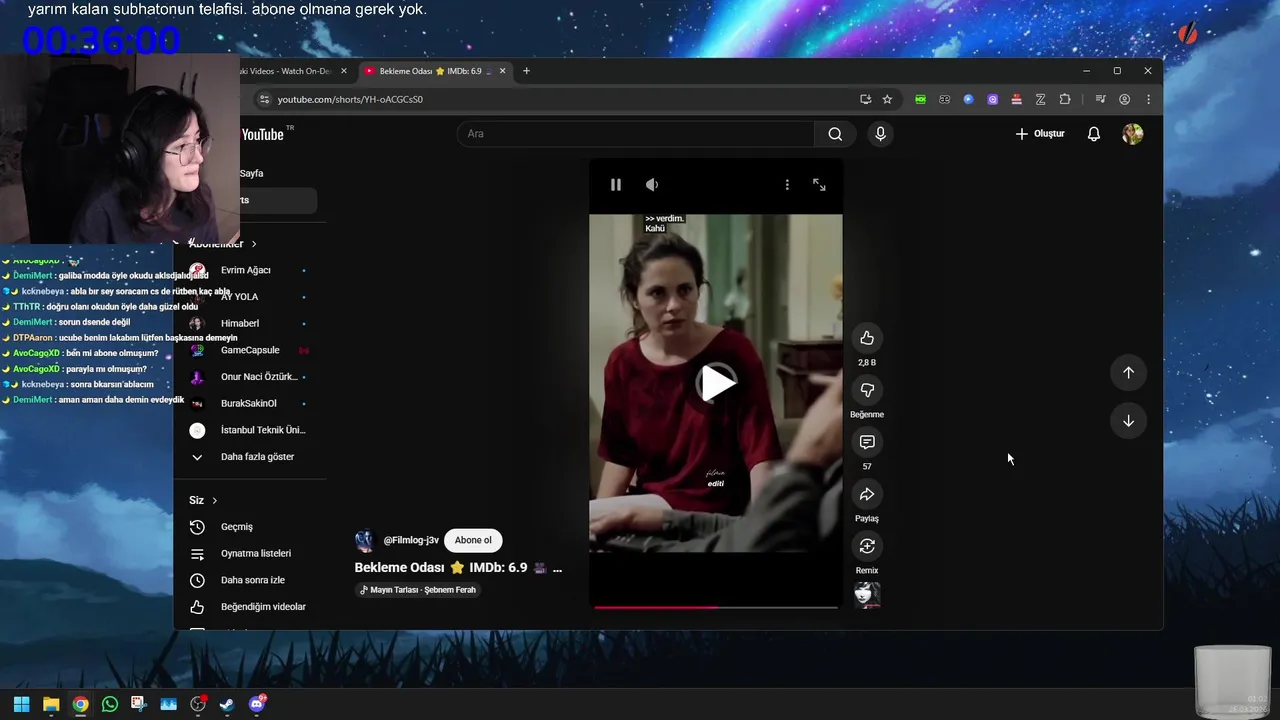Open the YouTube account avatar menu
Image resolution: width=1280 pixels, height=720 pixels.
(x=1132, y=134)
